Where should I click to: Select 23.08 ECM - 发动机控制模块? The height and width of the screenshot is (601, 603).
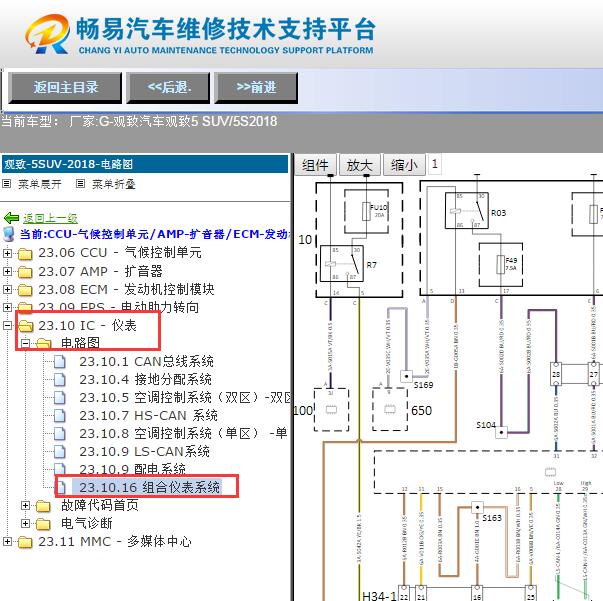click(126, 289)
